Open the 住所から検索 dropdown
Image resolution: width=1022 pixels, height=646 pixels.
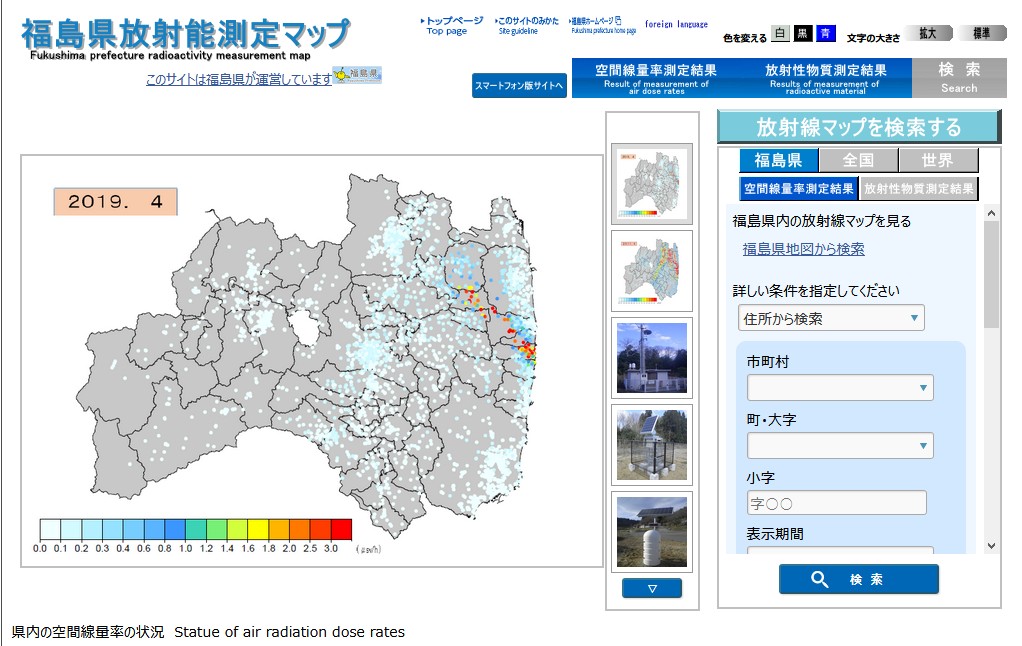click(x=831, y=318)
